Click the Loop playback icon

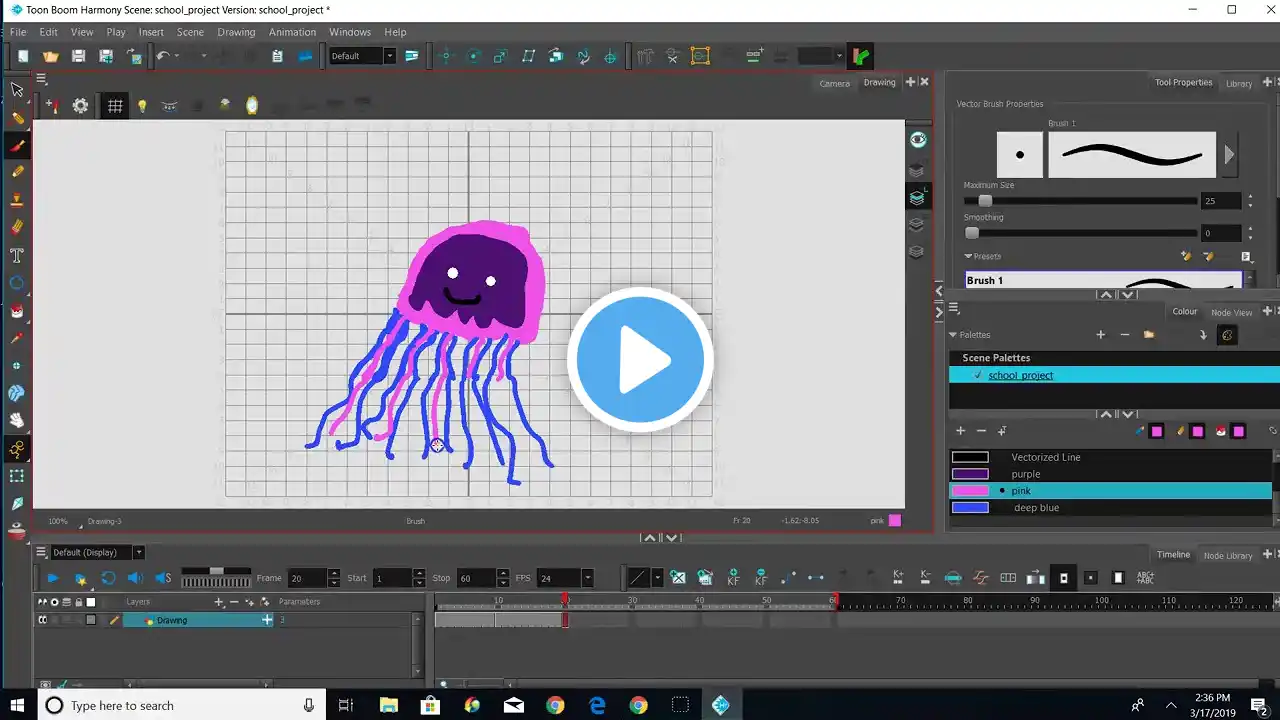point(108,578)
